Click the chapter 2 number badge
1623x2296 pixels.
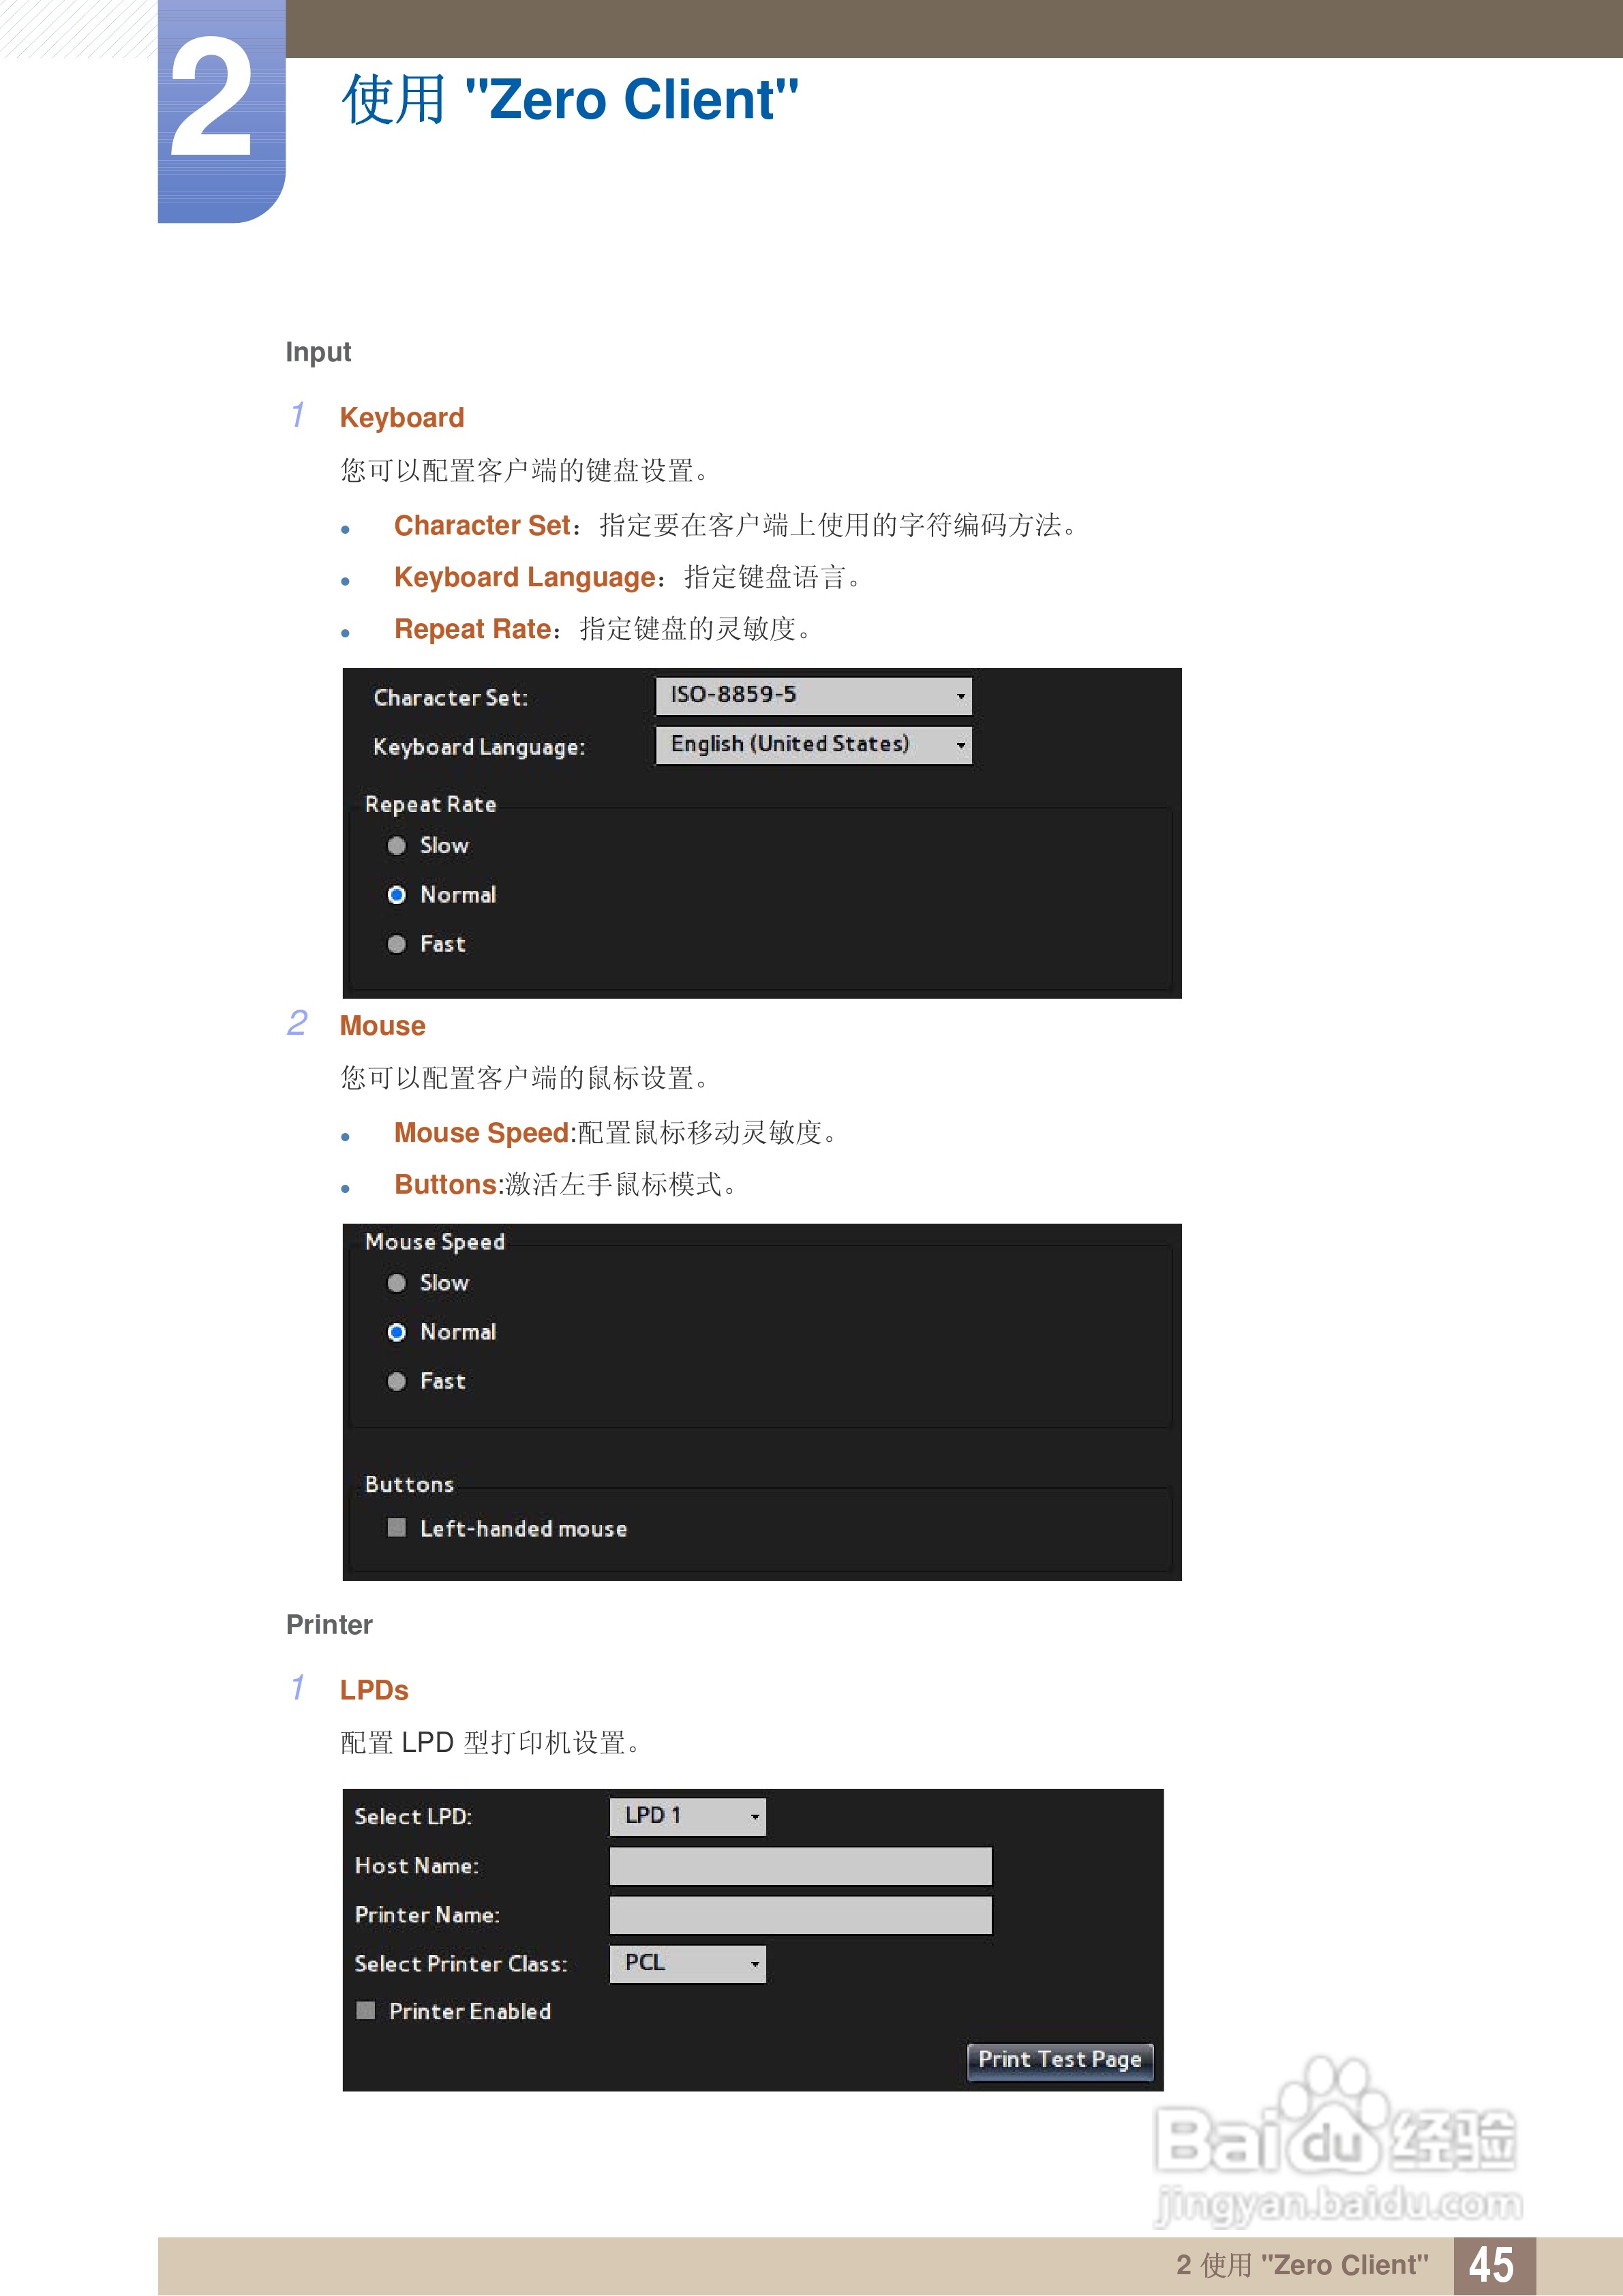click(x=213, y=100)
